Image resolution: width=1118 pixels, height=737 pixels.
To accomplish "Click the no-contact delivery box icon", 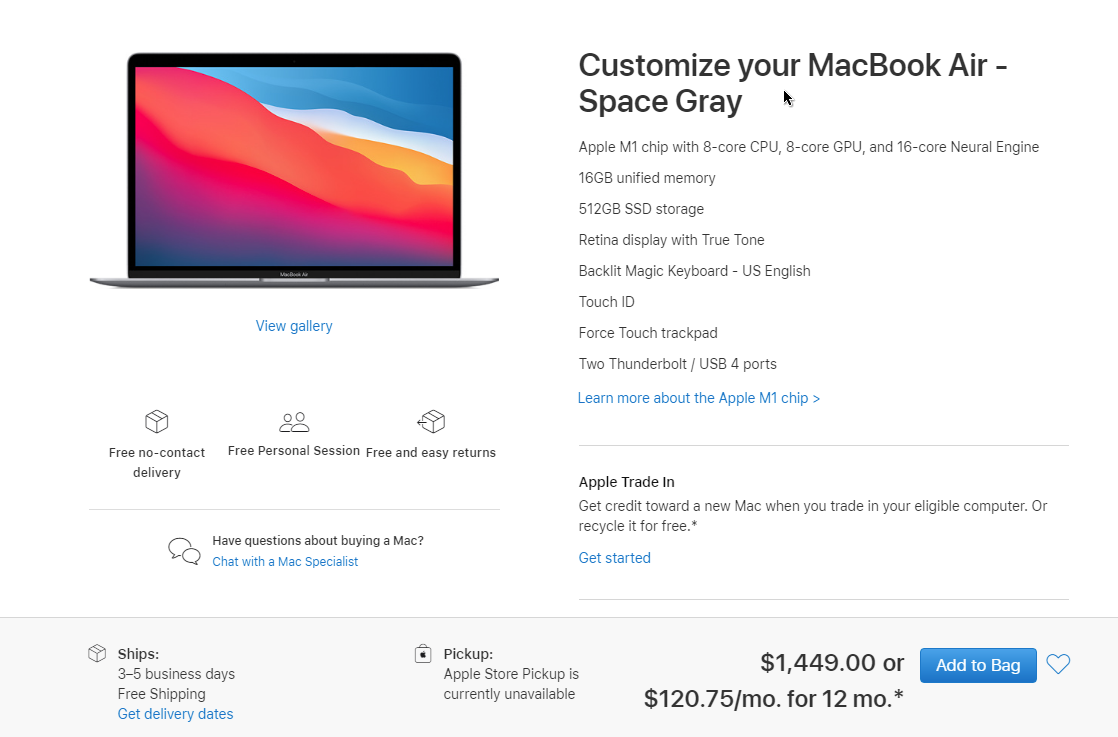I will (156, 422).
